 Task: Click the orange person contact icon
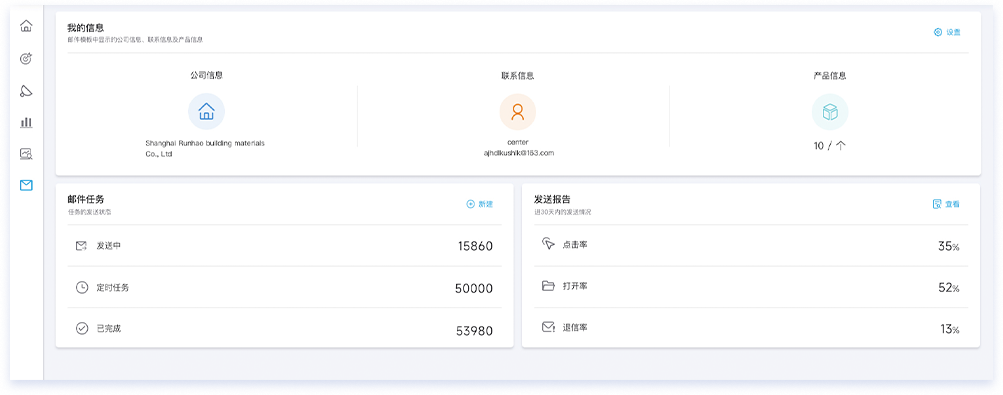coord(517,112)
